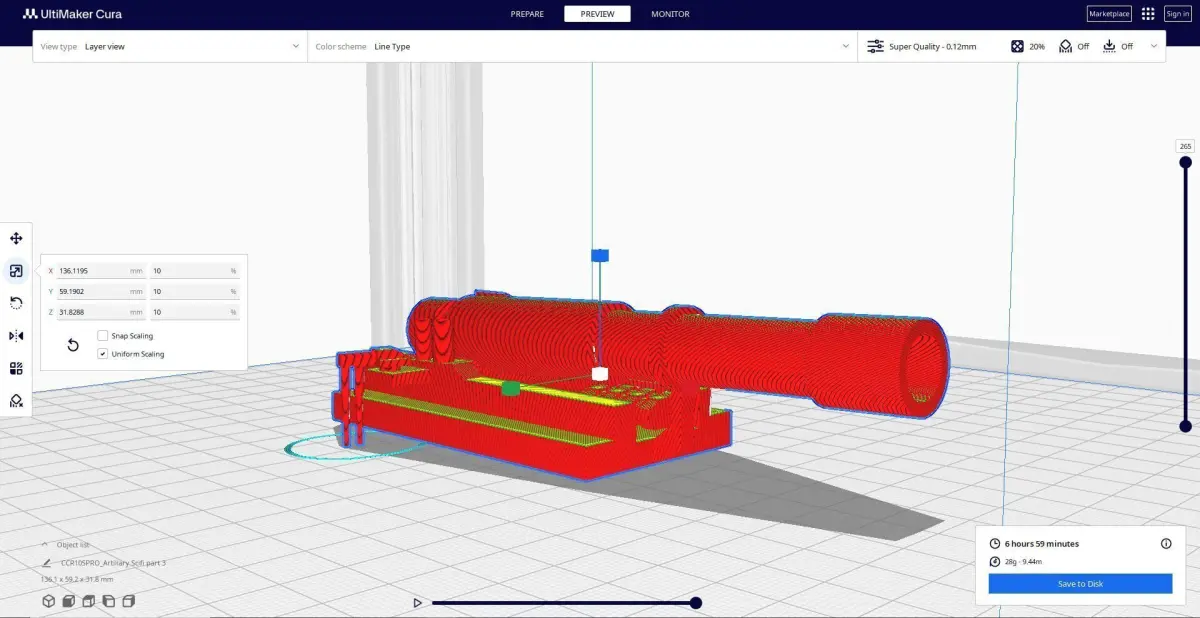
Task: Switch to the PREVIEW stage
Action: (x=597, y=14)
